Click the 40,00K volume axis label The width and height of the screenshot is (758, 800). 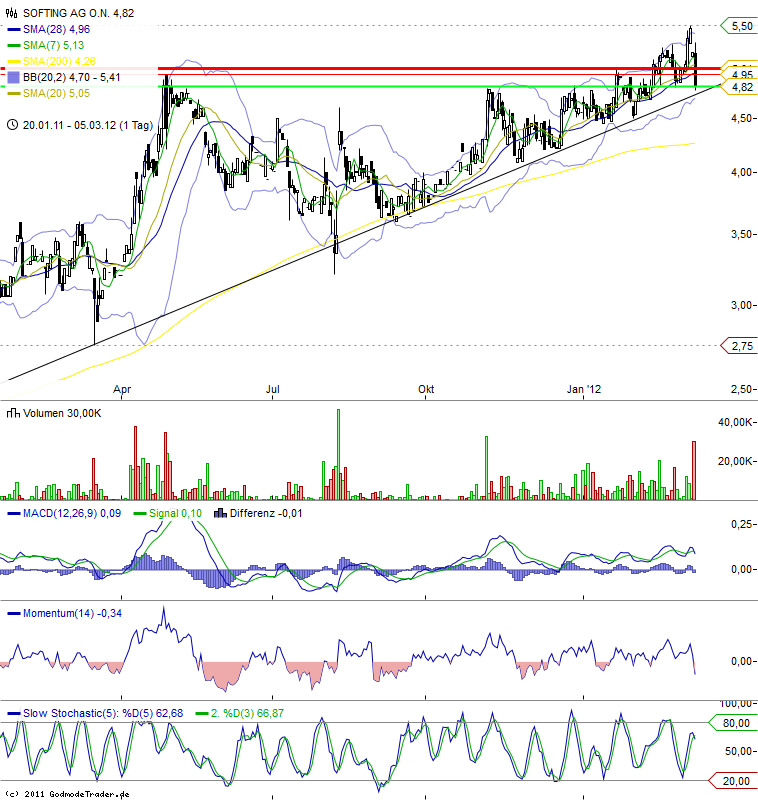735,422
